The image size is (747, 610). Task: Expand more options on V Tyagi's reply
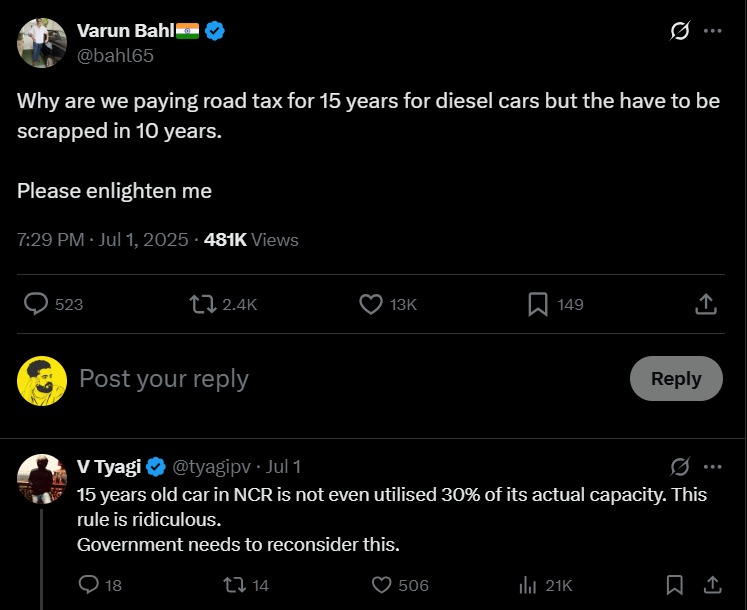[712, 466]
